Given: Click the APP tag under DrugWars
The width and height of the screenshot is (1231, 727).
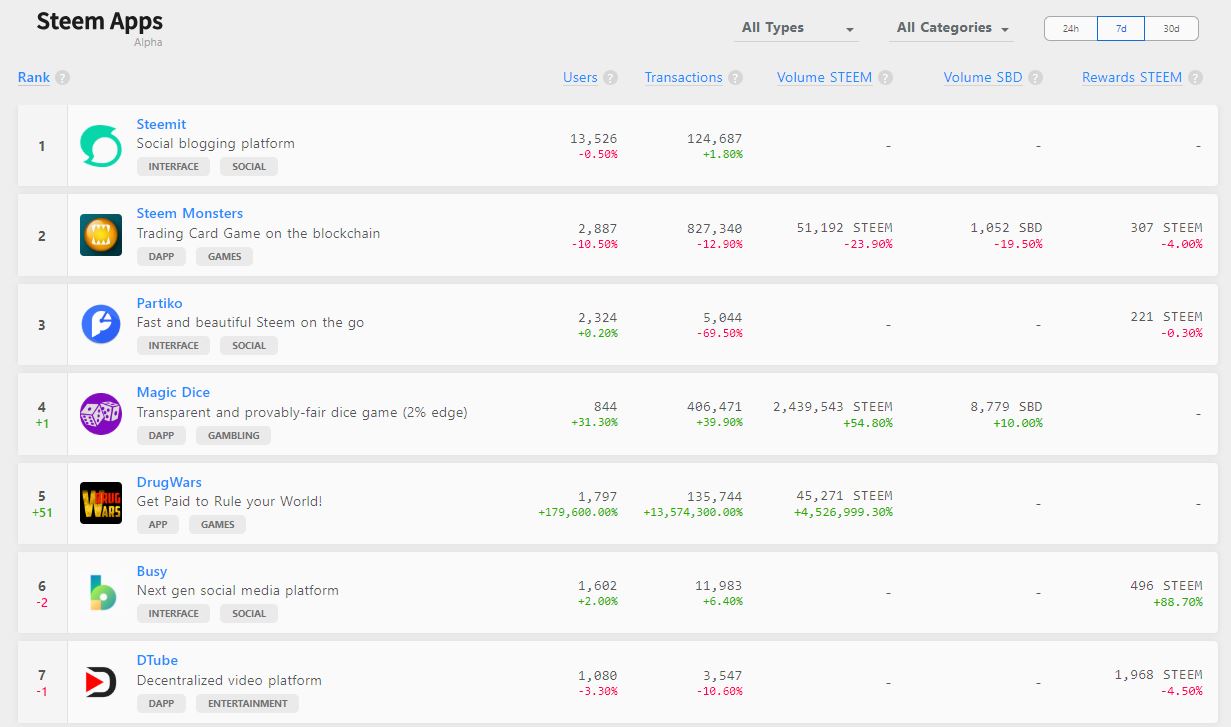Looking at the screenshot, I should coord(158,524).
